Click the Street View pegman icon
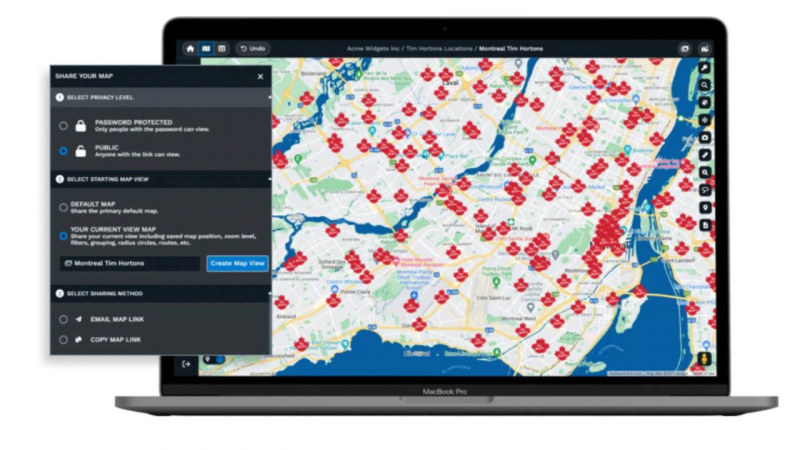800x450 pixels. (x=705, y=359)
